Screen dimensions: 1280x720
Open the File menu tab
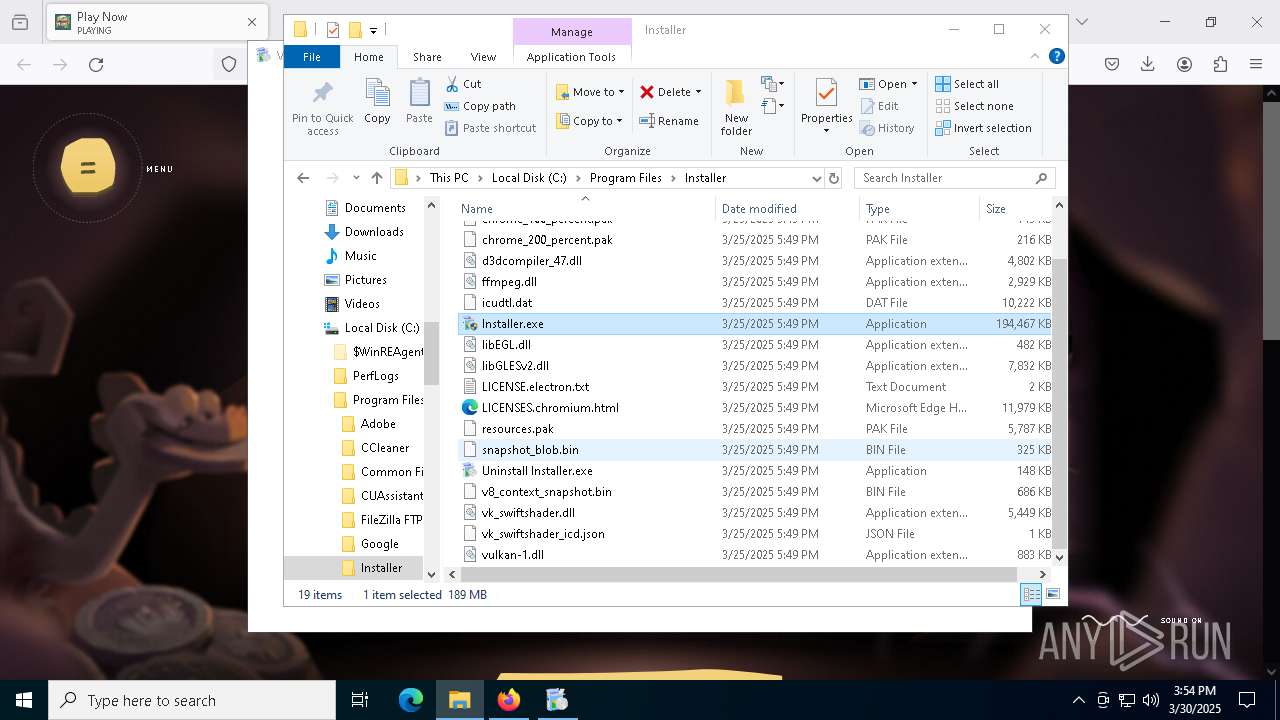click(x=312, y=57)
